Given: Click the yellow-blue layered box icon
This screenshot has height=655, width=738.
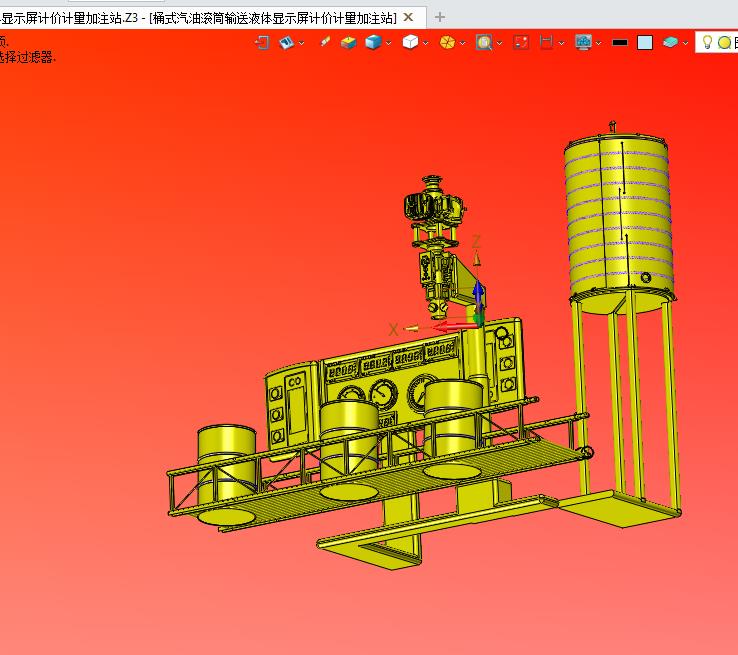Looking at the screenshot, I should pos(349,43).
